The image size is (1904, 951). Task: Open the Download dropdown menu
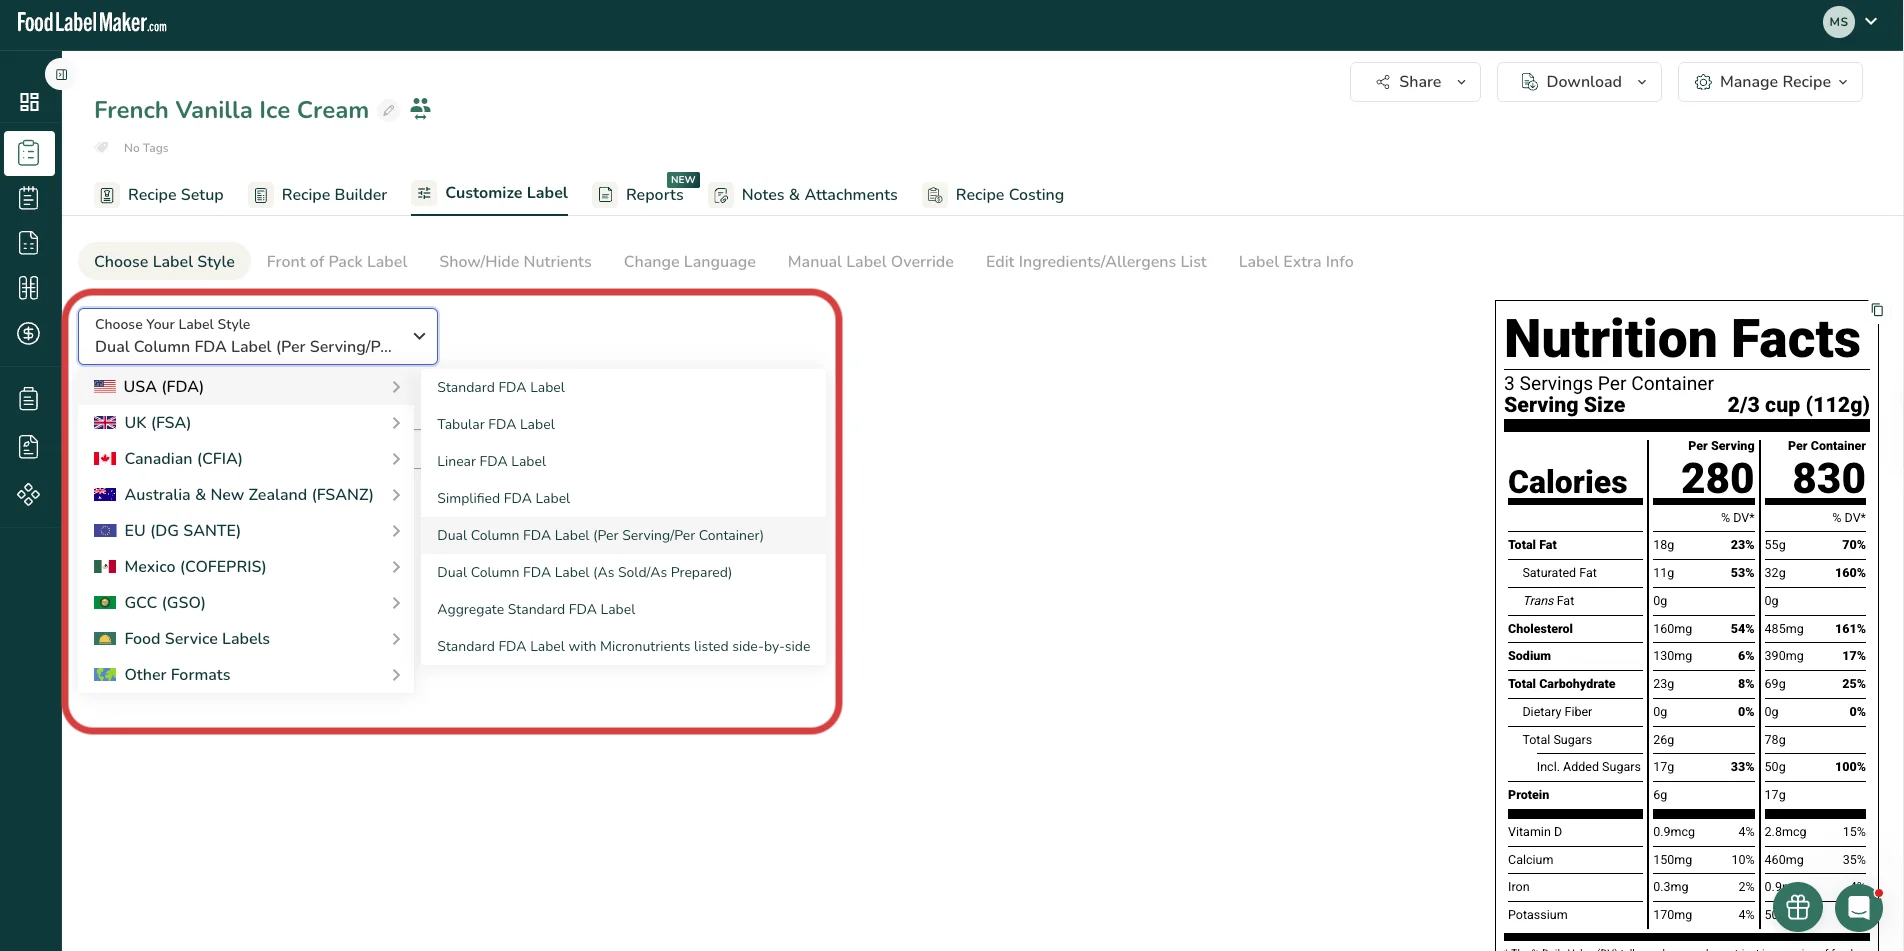coord(1579,82)
